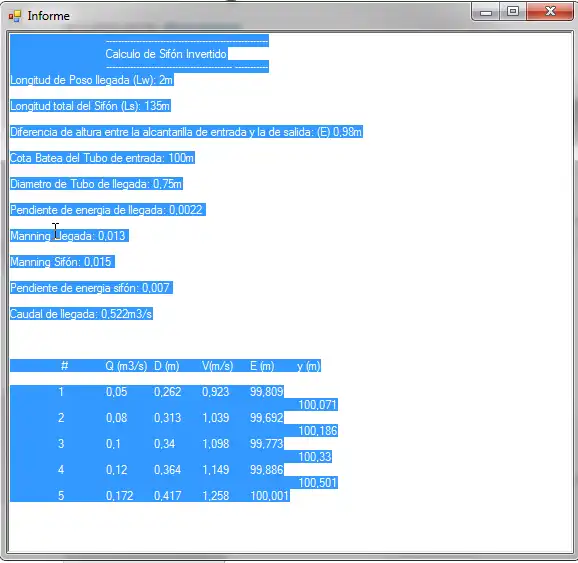Click y value 100,501
Image resolution: width=578 pixels, height=563 pixels.
pos(318,483)
